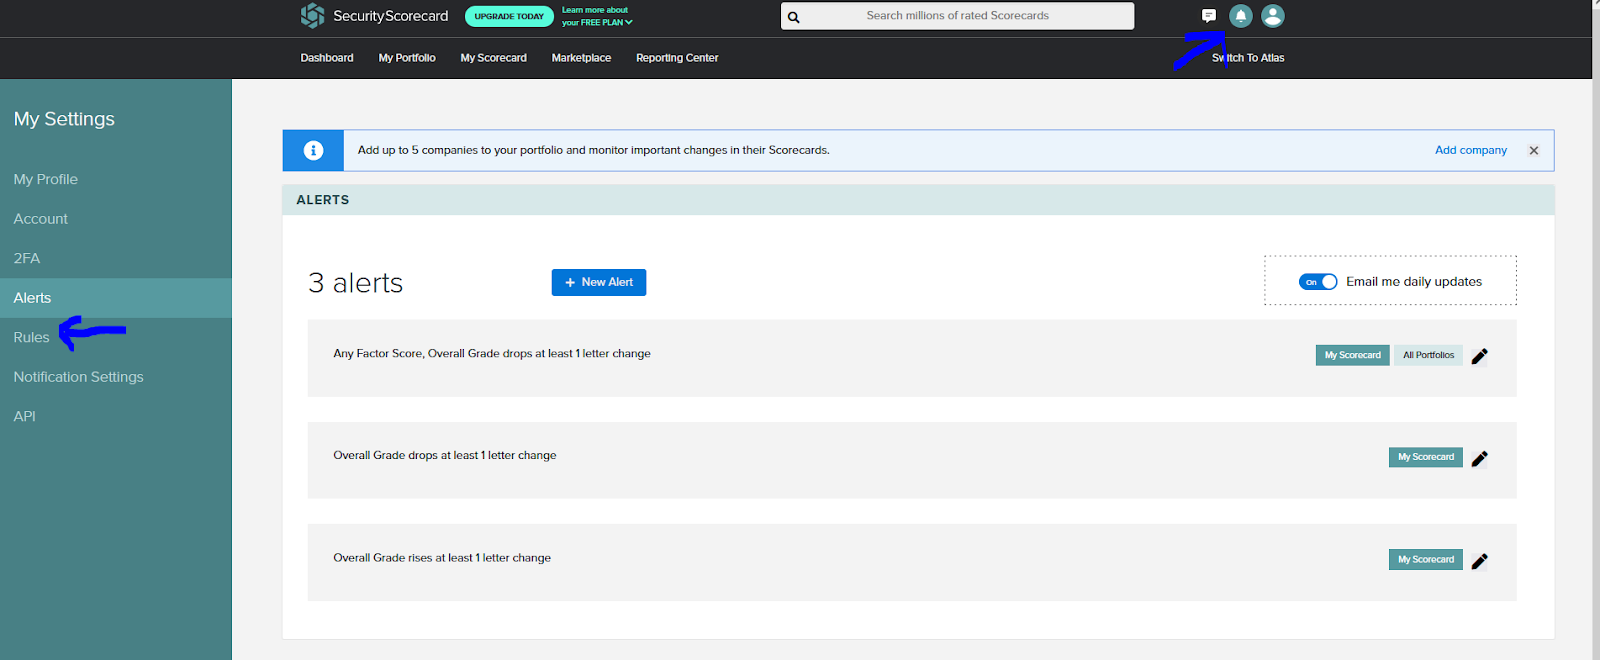1600x660 pixels.
Task: Select Notification Settings in sidebar
Action: [x=78, y=377]
